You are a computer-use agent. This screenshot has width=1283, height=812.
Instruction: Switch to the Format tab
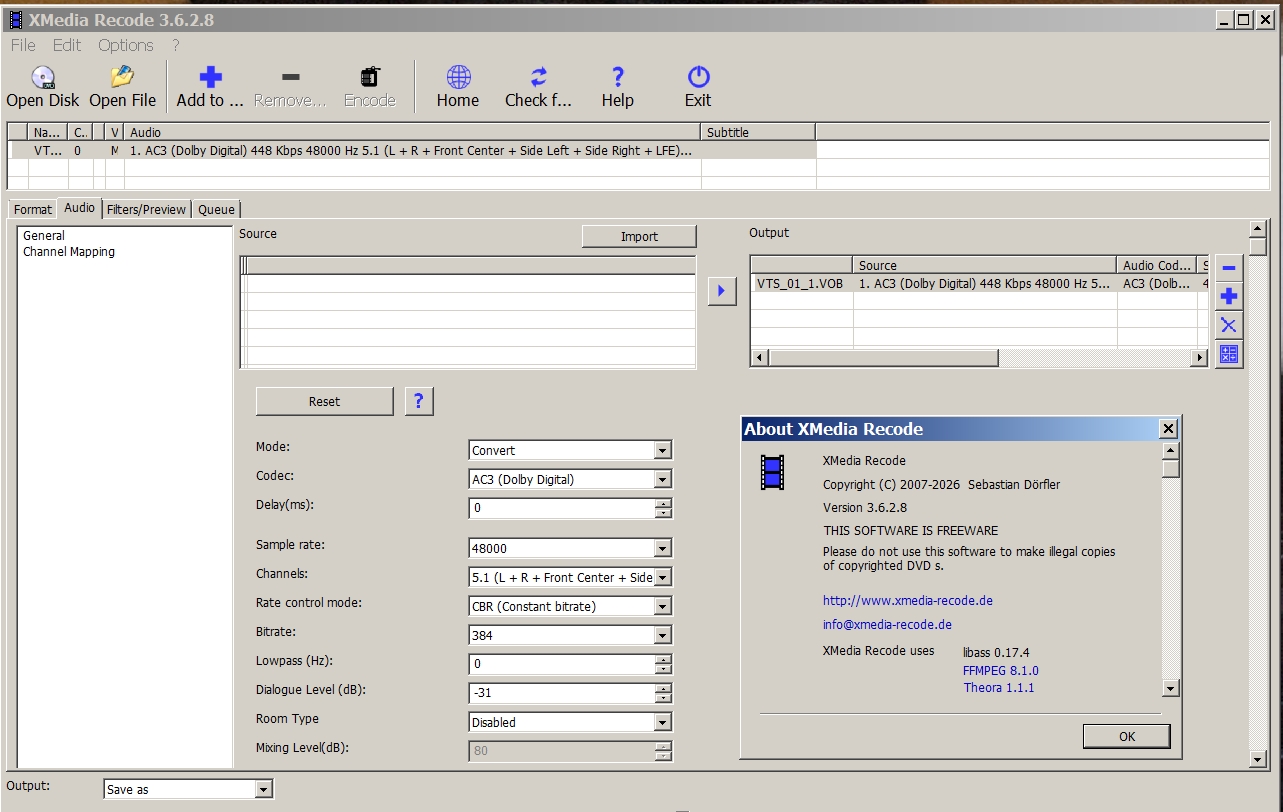(33, 209)
